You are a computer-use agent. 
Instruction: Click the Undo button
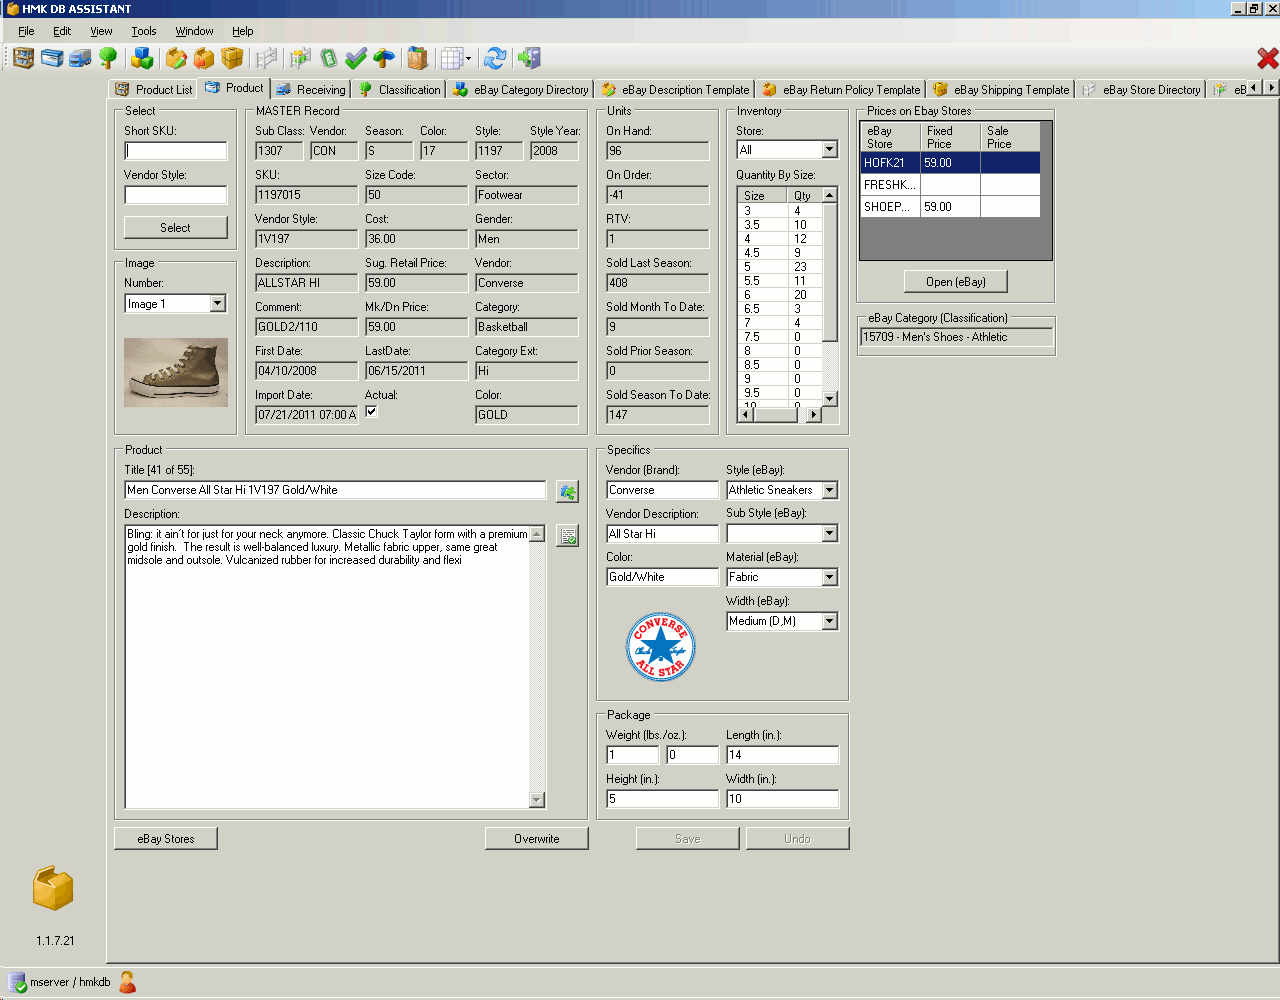[x=797, y=839]
